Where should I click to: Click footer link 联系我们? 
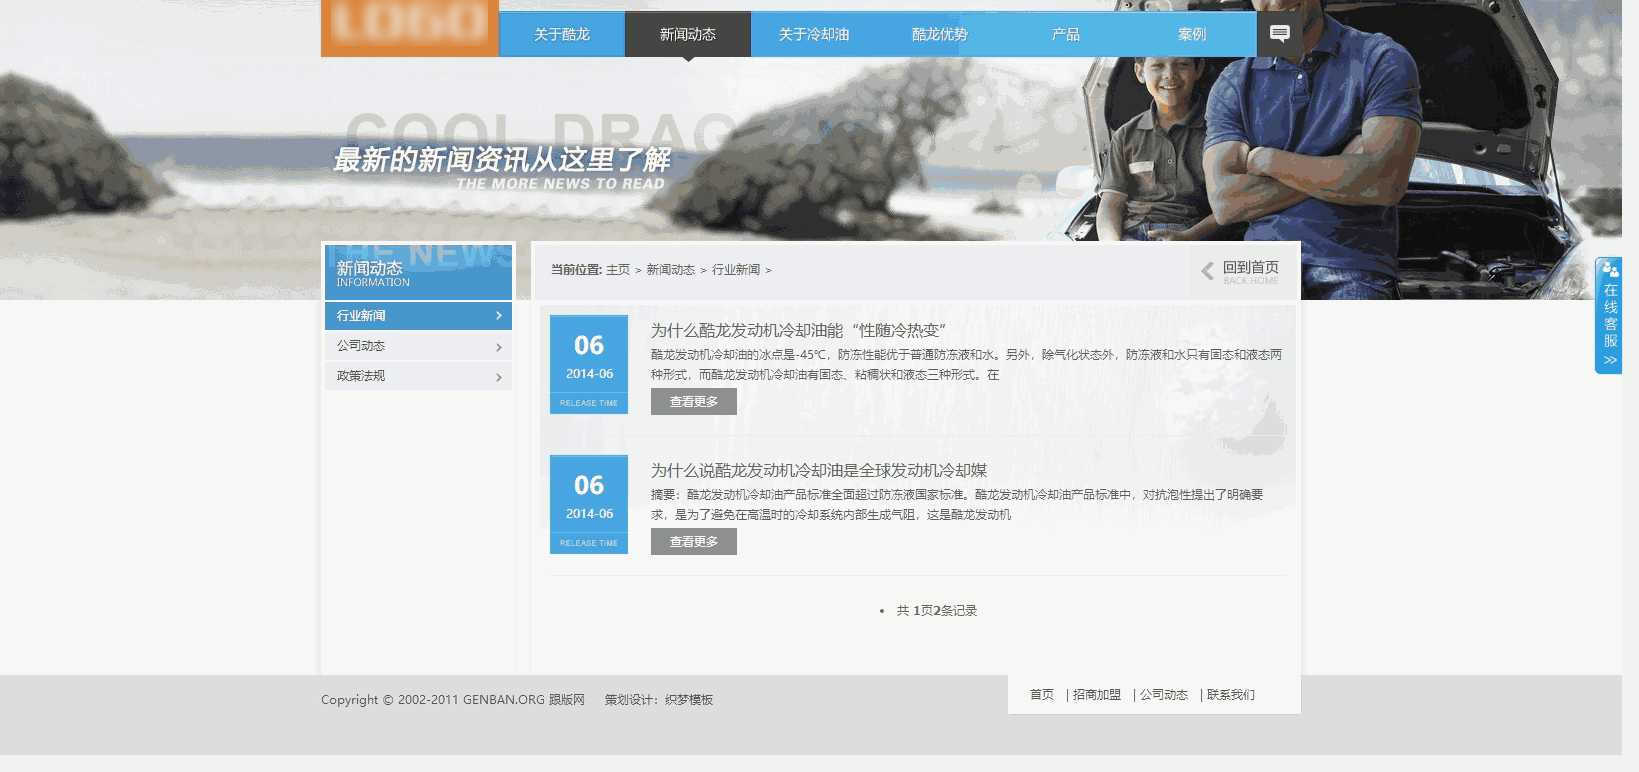point(1231,695)
